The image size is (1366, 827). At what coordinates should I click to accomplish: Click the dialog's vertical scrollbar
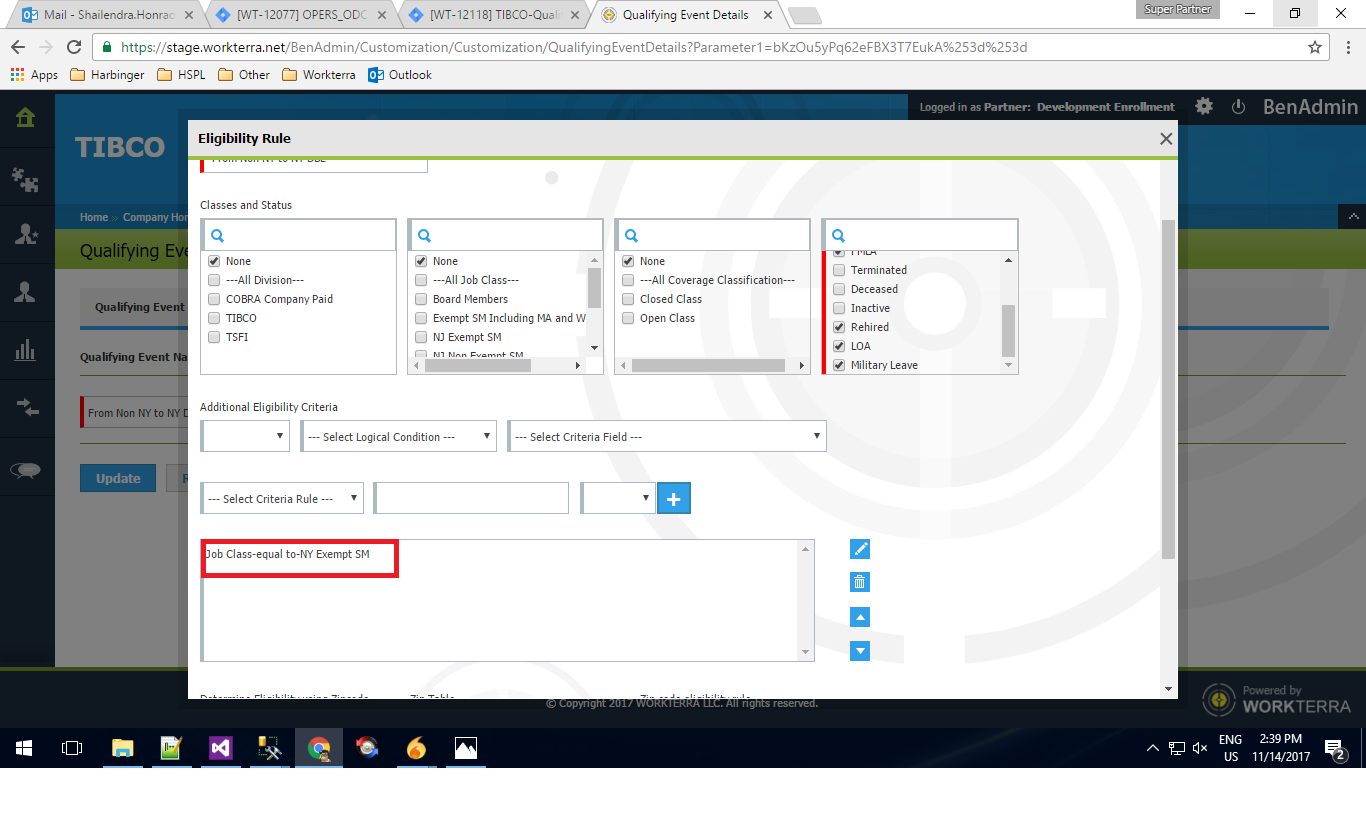(x=1168, y=390)
